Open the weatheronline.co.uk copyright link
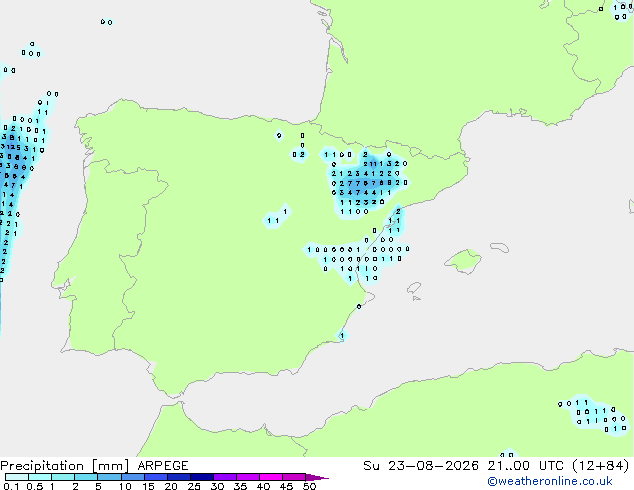The height and width of the screenshot is (490, 634). point(550,481)
